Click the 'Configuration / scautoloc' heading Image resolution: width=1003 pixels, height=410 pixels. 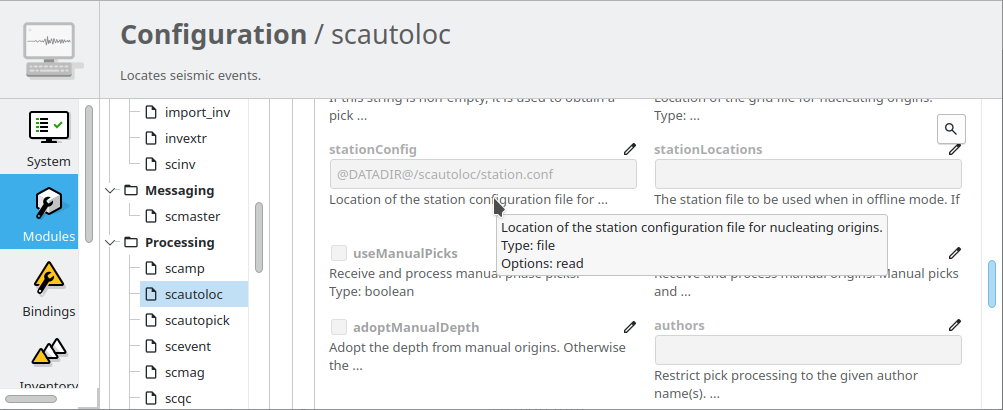285,35
